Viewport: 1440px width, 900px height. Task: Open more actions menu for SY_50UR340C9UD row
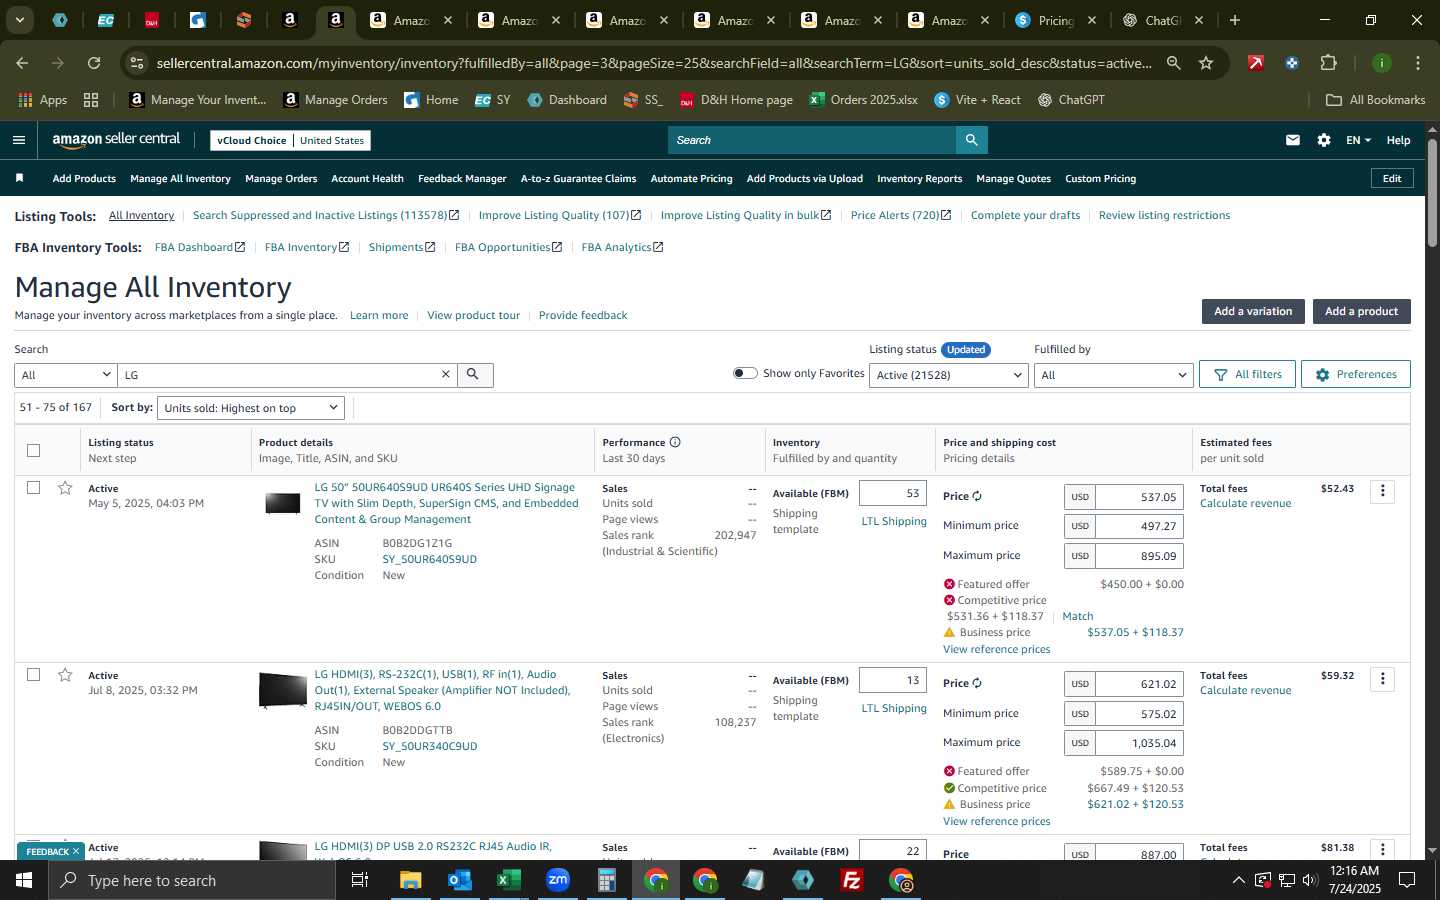[x=1383, y=679]
